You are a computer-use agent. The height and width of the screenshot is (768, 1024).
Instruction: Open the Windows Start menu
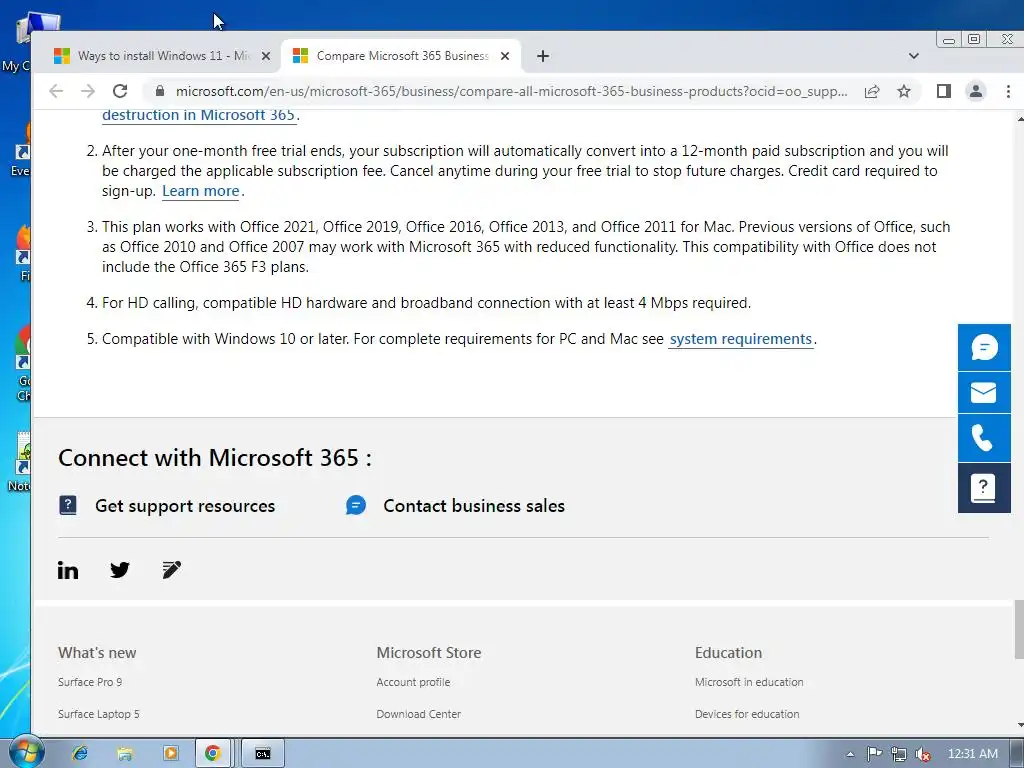click(25, 753)
